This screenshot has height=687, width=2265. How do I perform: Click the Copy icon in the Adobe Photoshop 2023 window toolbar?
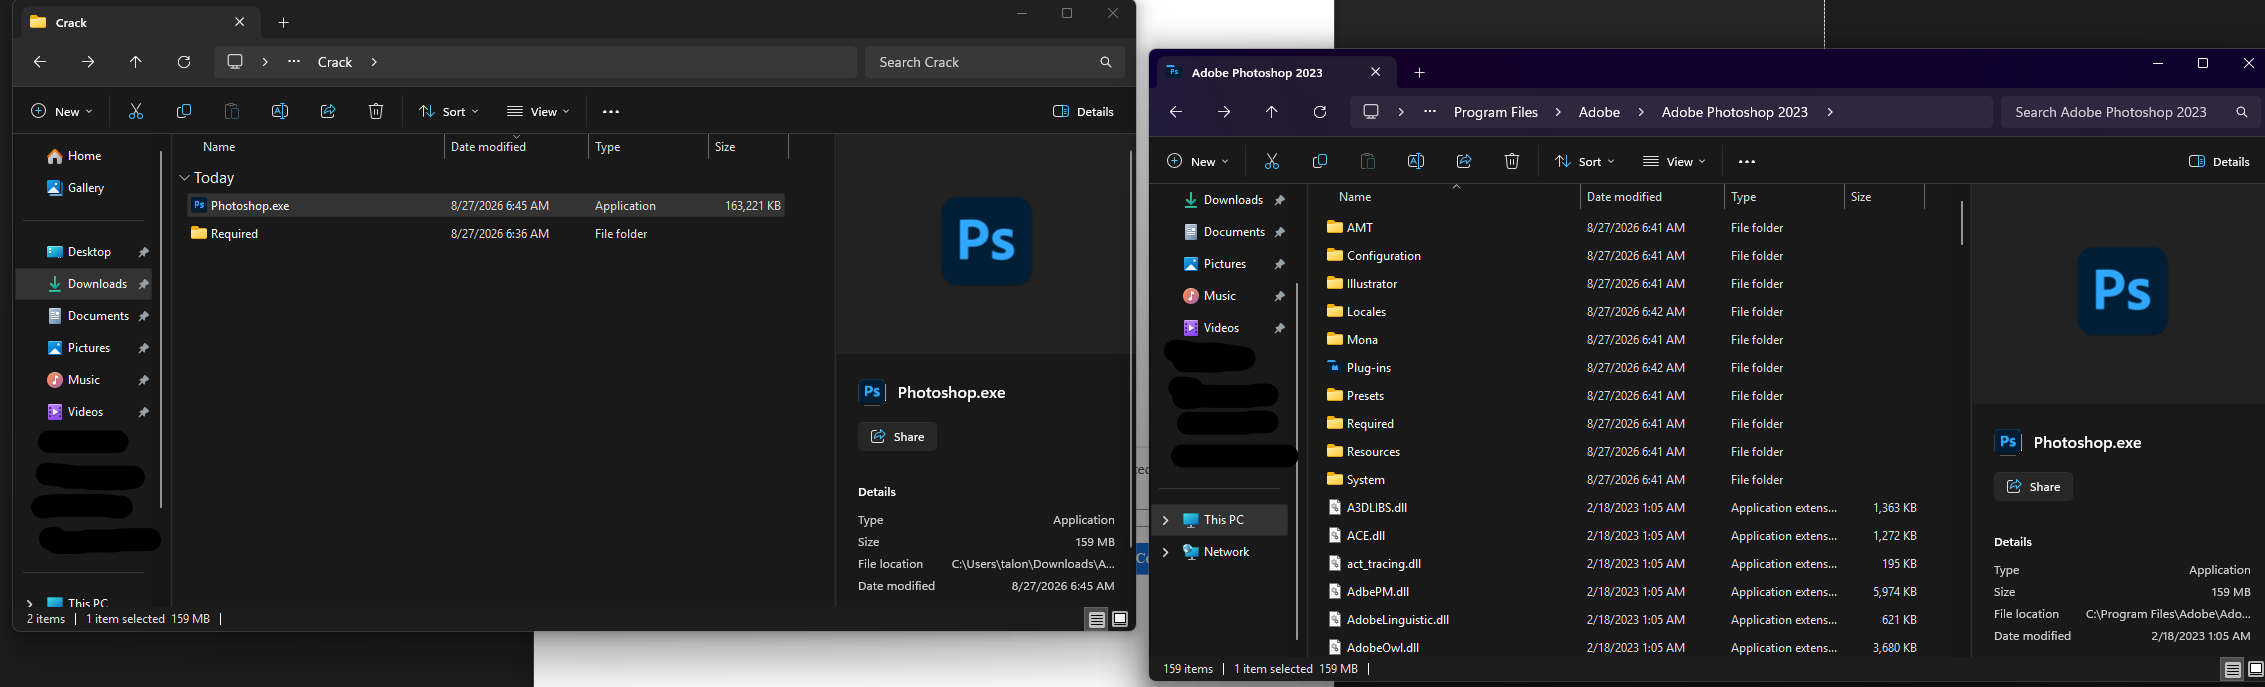1320,161
